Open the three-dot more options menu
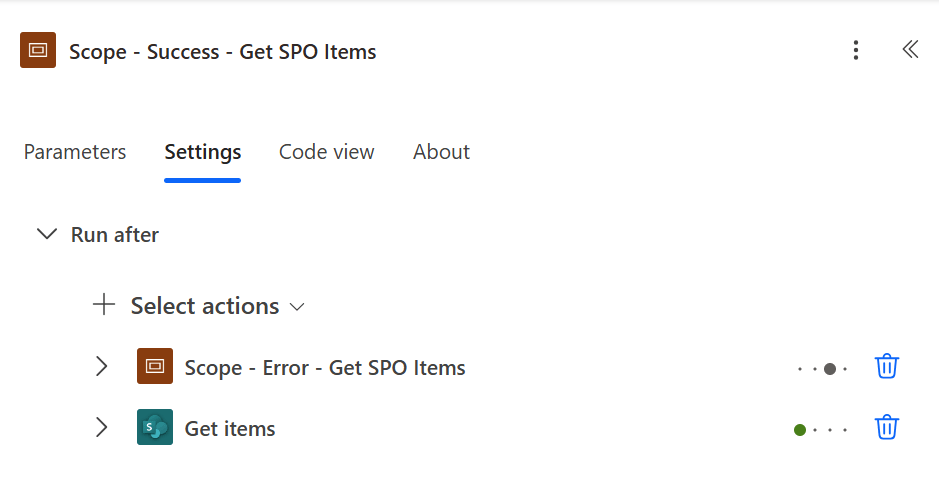939x492 pixels. [855, 50]
